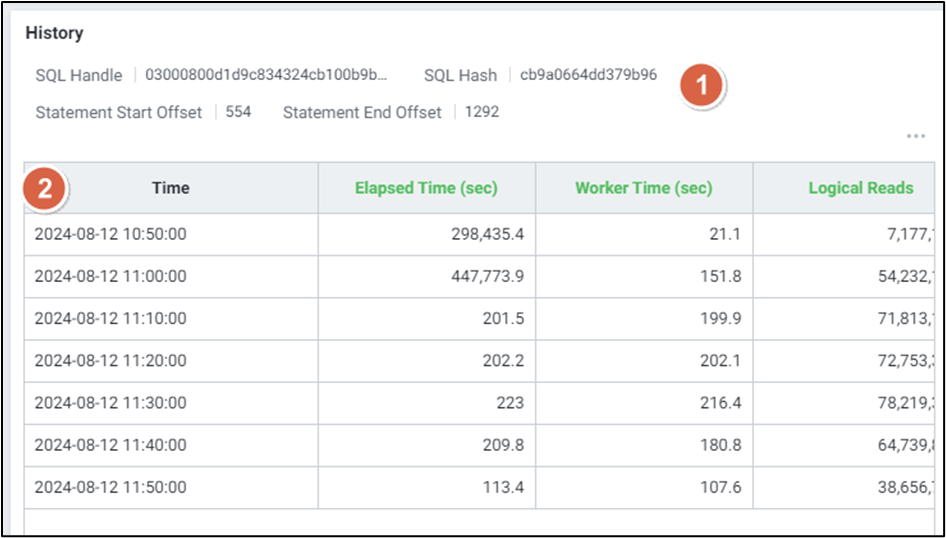Viewport: 946px width, 538px height.
Task: Select the 2024-08-12 11:50:00 row
Action: (x=110, y=487)
